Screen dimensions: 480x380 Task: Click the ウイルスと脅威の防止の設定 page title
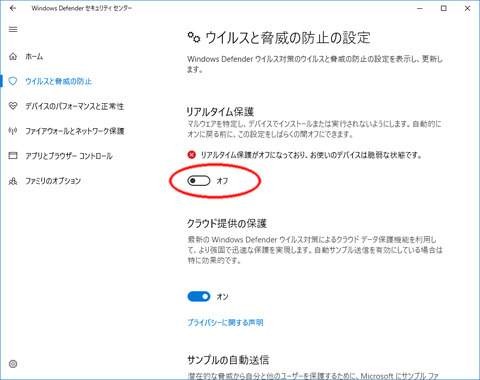[x=288, y=37]
